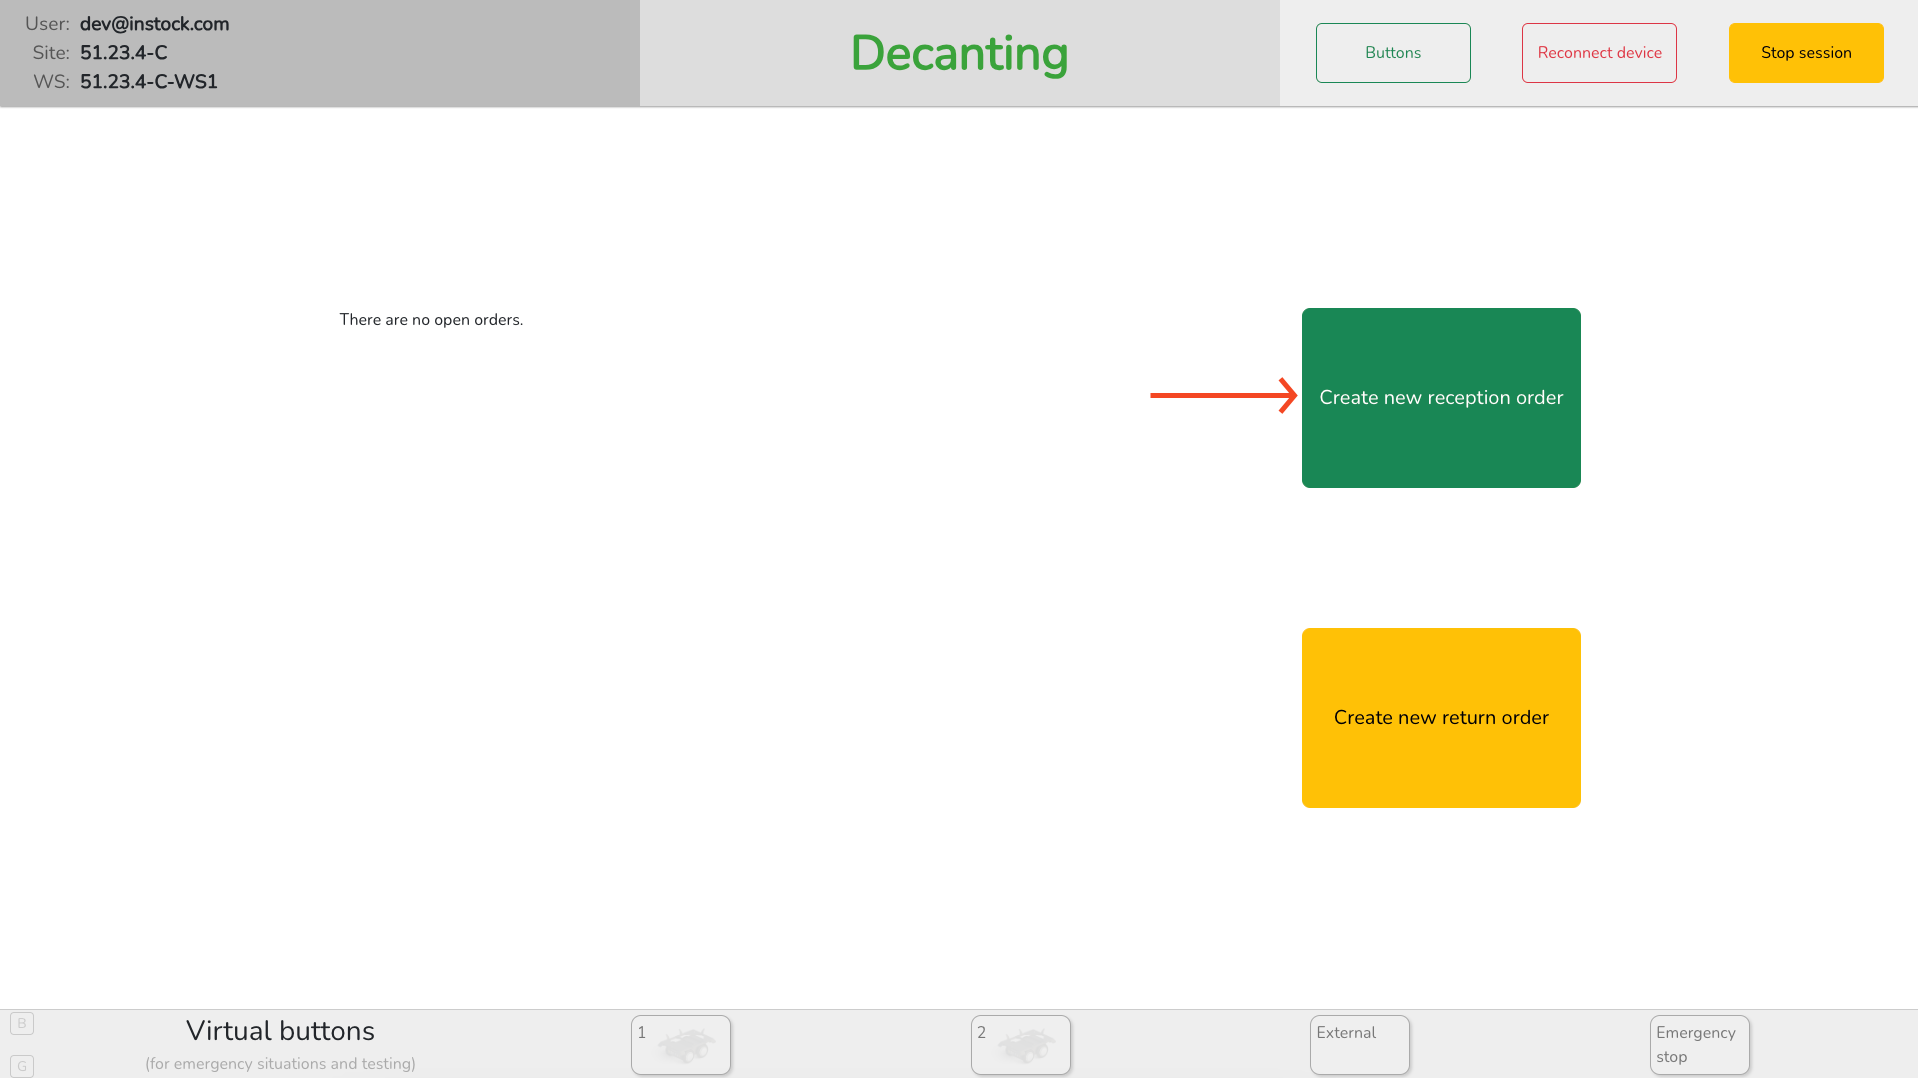
Task: Stop the current session
Action: click(1806, 53)
